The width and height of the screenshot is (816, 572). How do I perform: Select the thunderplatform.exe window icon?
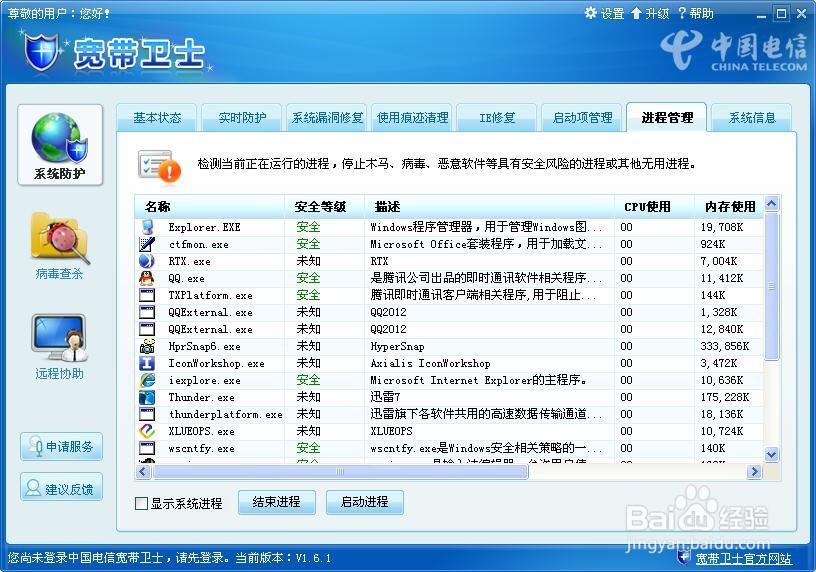147,414
